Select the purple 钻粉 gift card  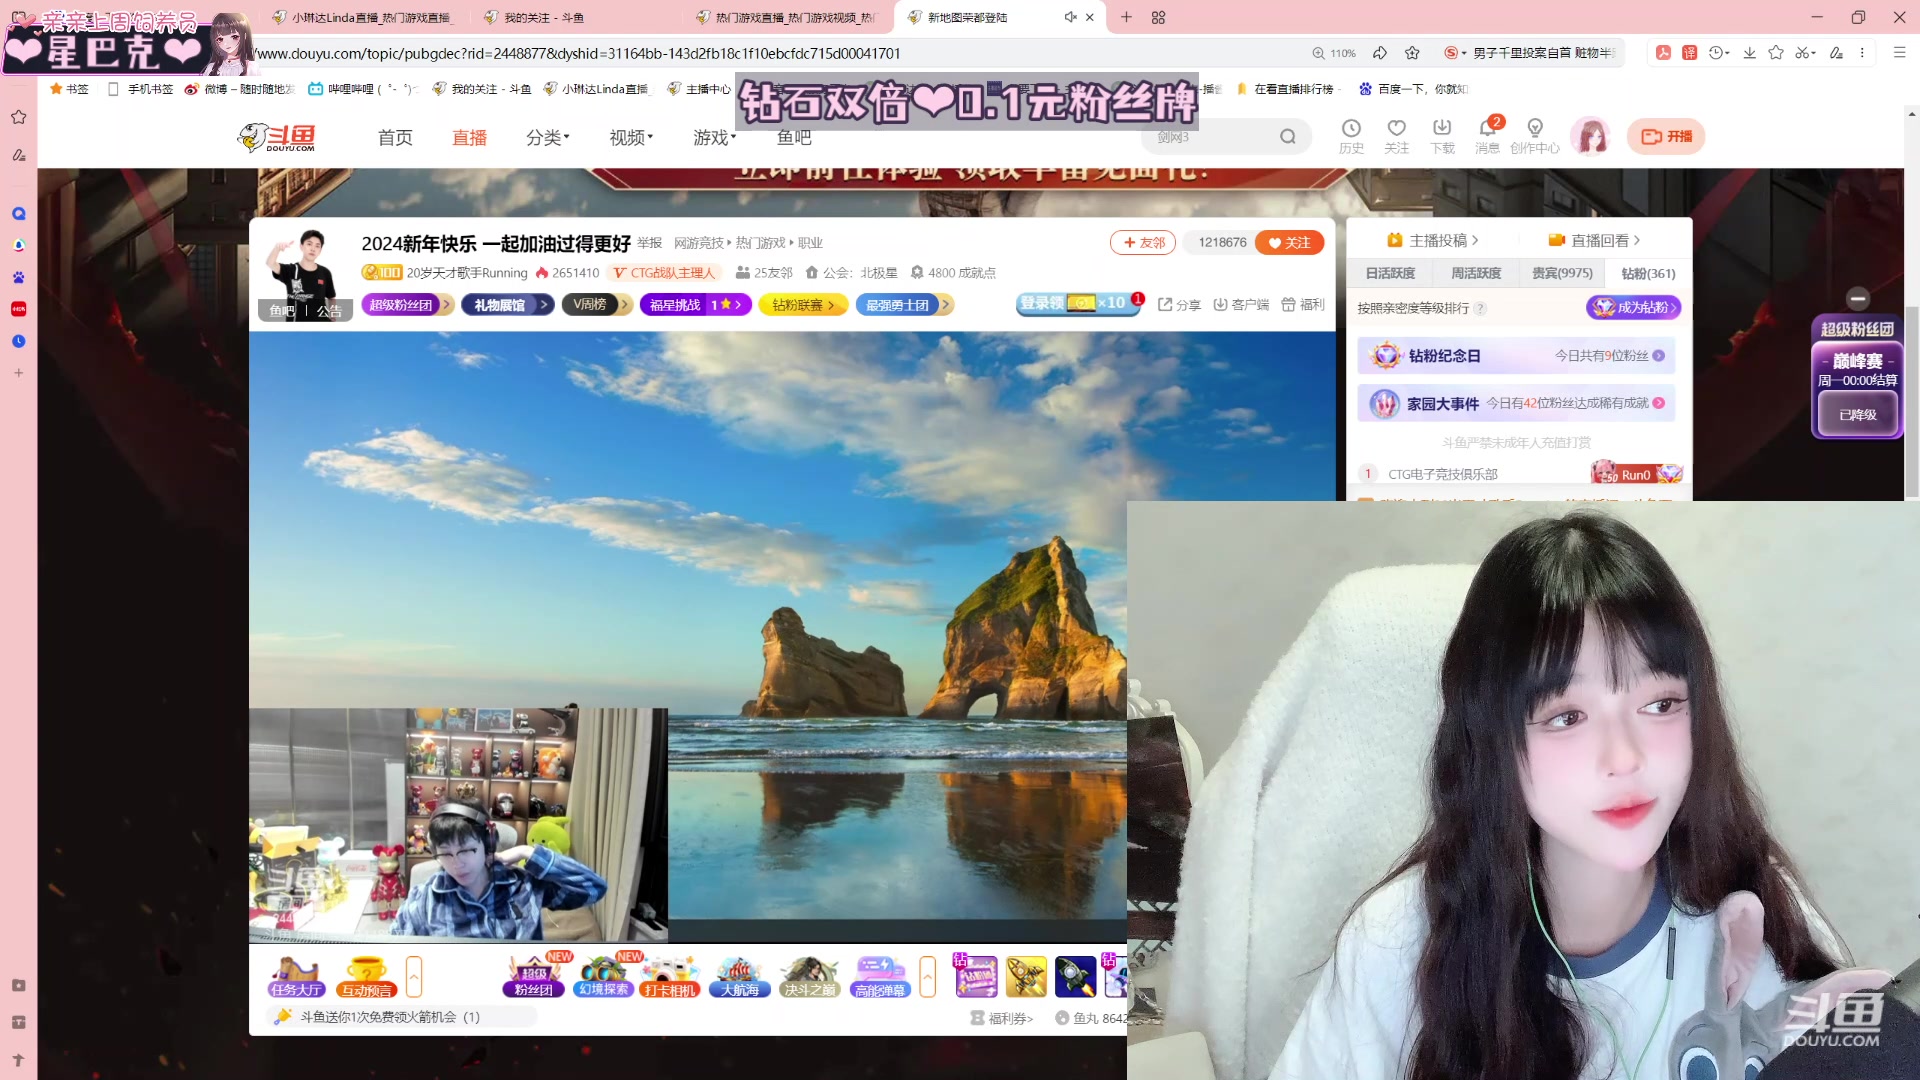[976, 977]
